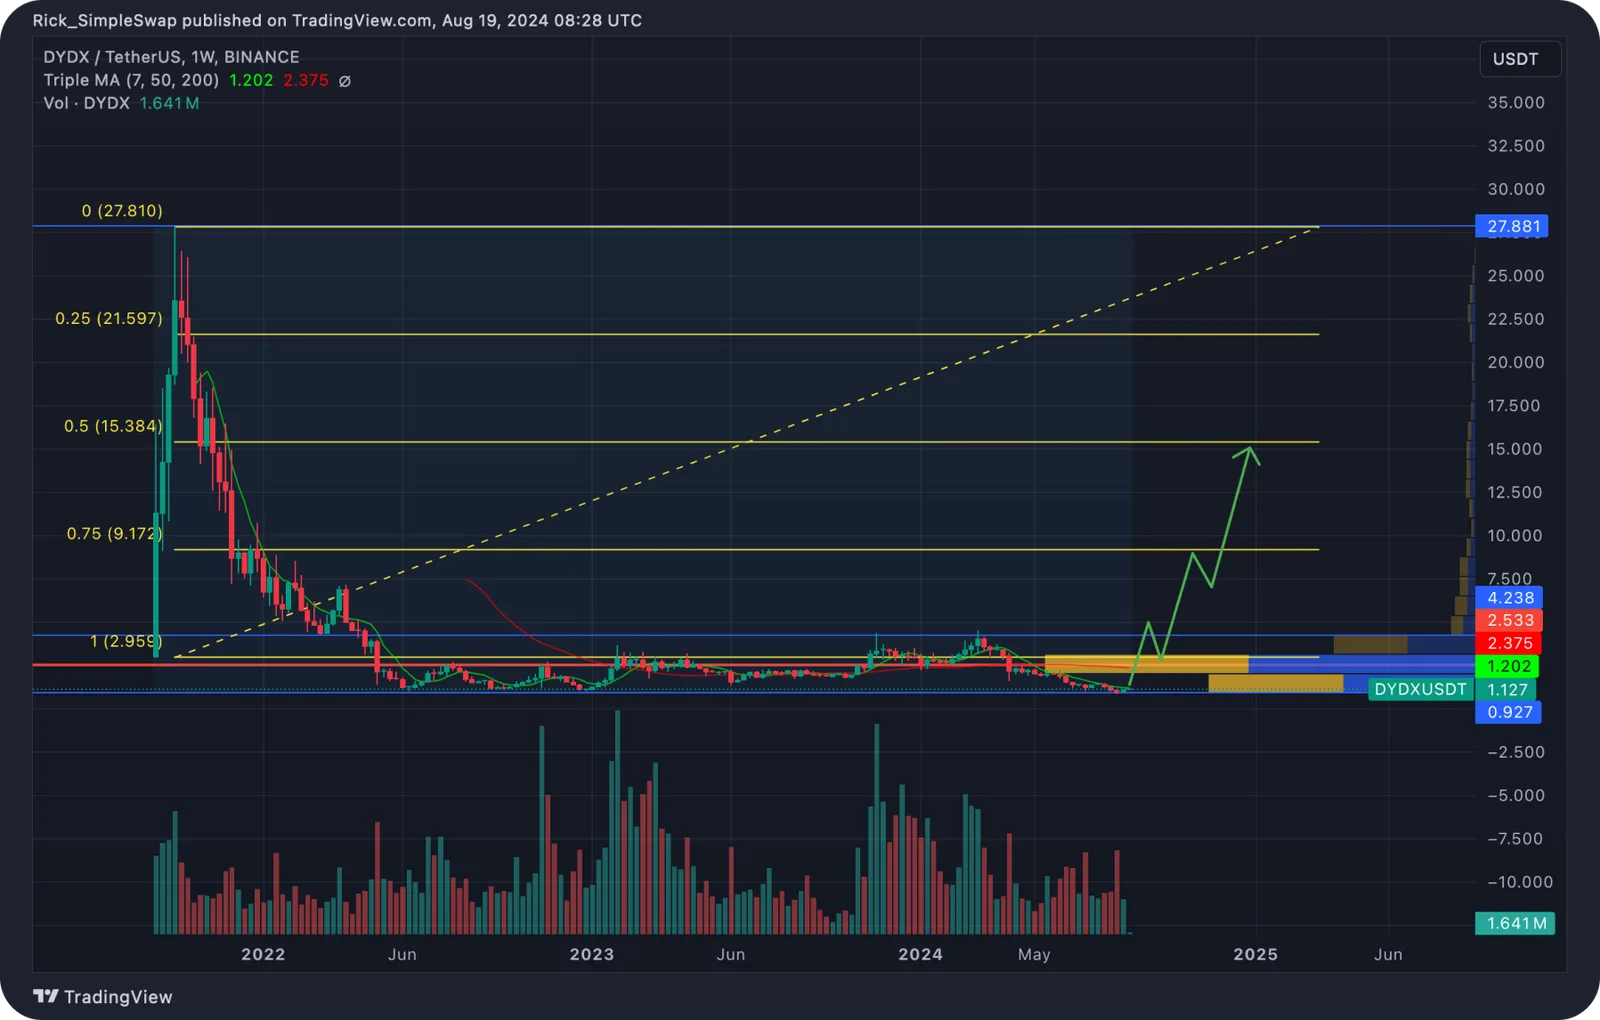Screen dimensions: 1600x1020
Task: Click the 27.881 blue price label
Action: 1512,226
